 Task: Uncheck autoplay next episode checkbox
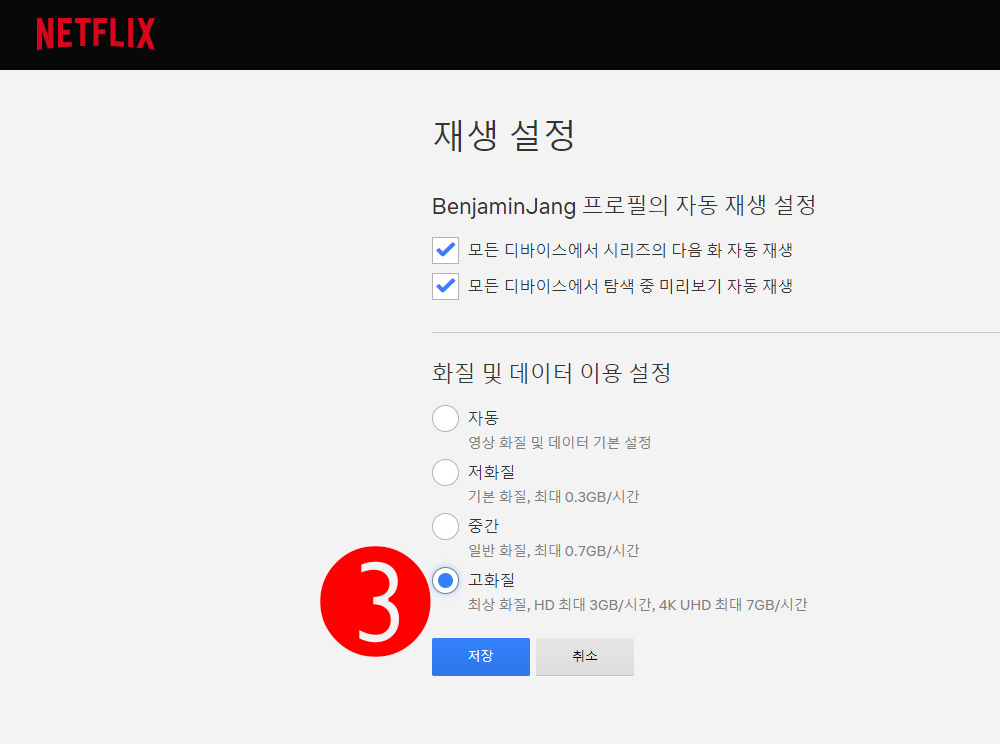[445, 250]
